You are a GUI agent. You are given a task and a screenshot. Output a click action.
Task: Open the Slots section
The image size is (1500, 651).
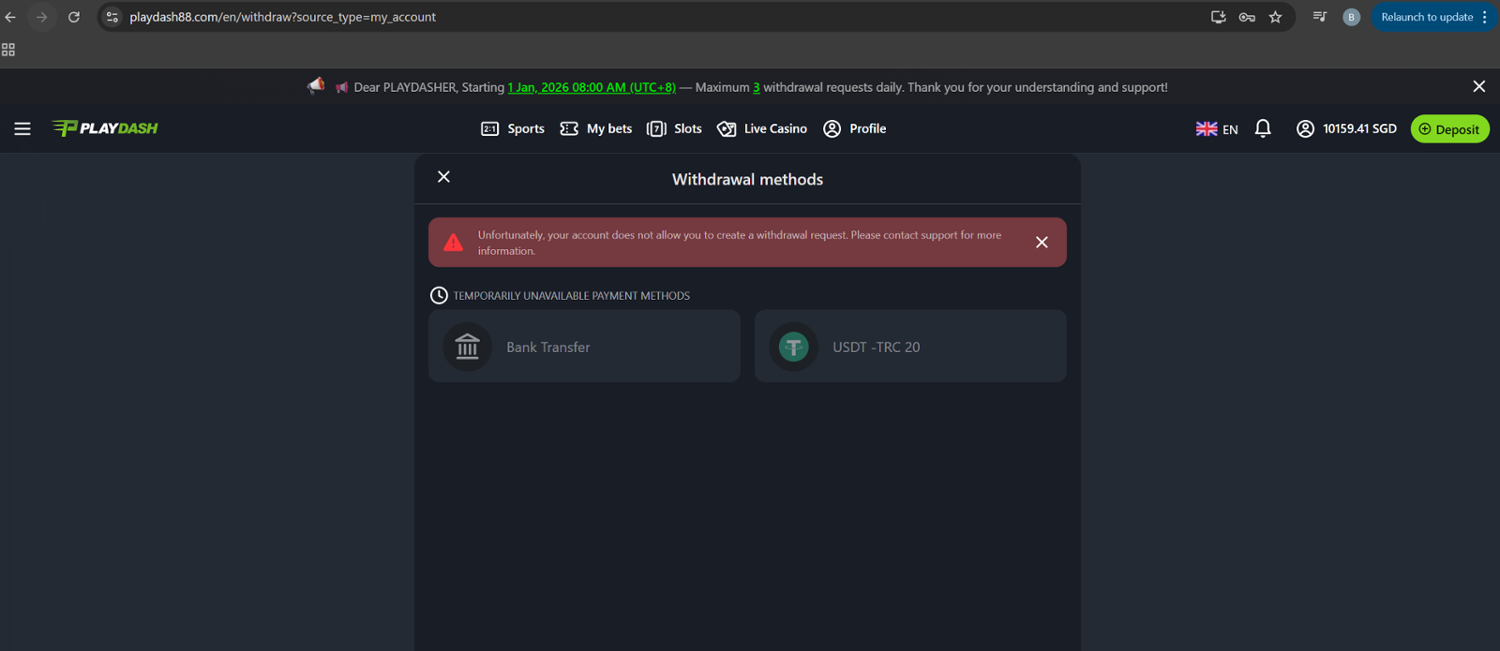point(674,129)
